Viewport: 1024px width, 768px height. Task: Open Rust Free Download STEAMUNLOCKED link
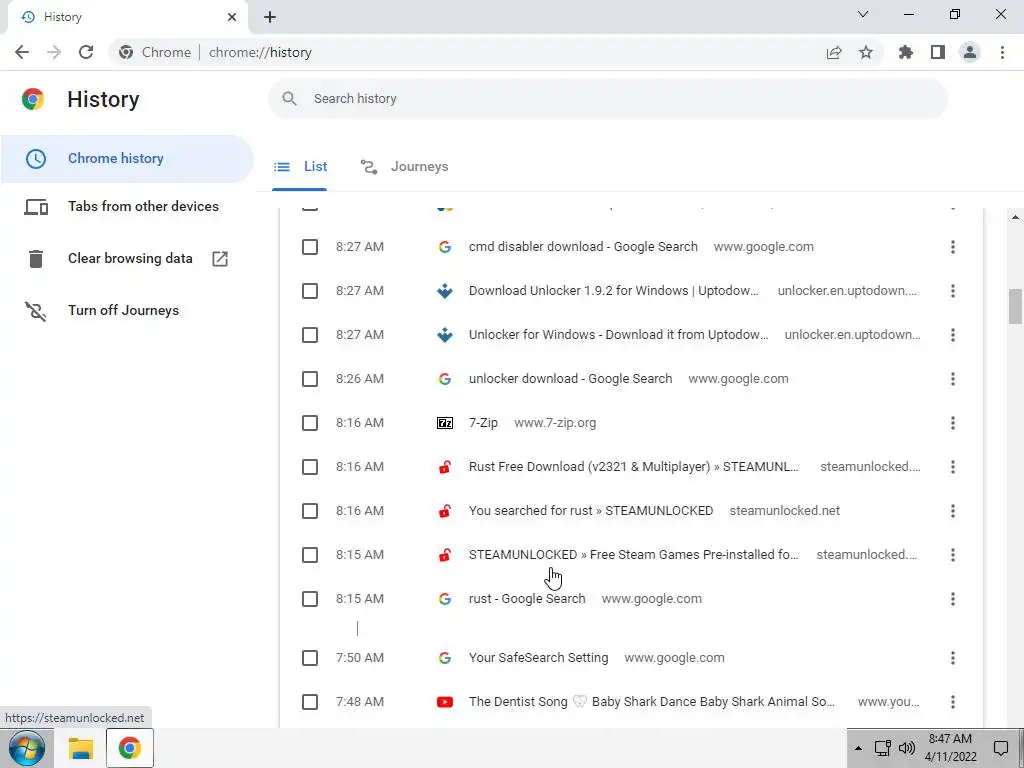click(633, 467)
